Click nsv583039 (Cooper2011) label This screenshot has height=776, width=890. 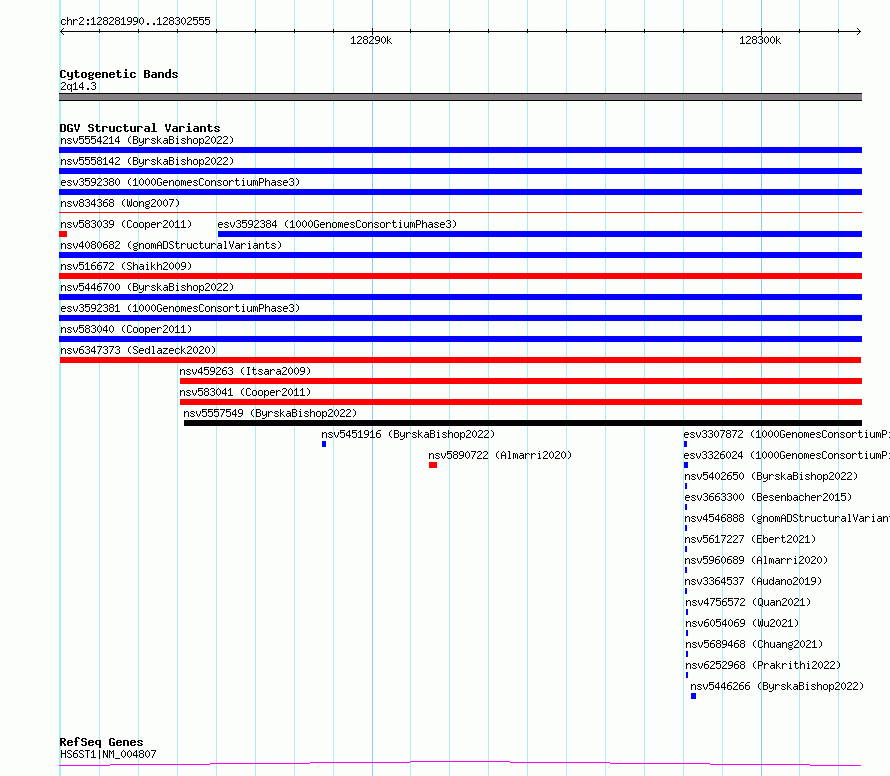pos(126,224)
